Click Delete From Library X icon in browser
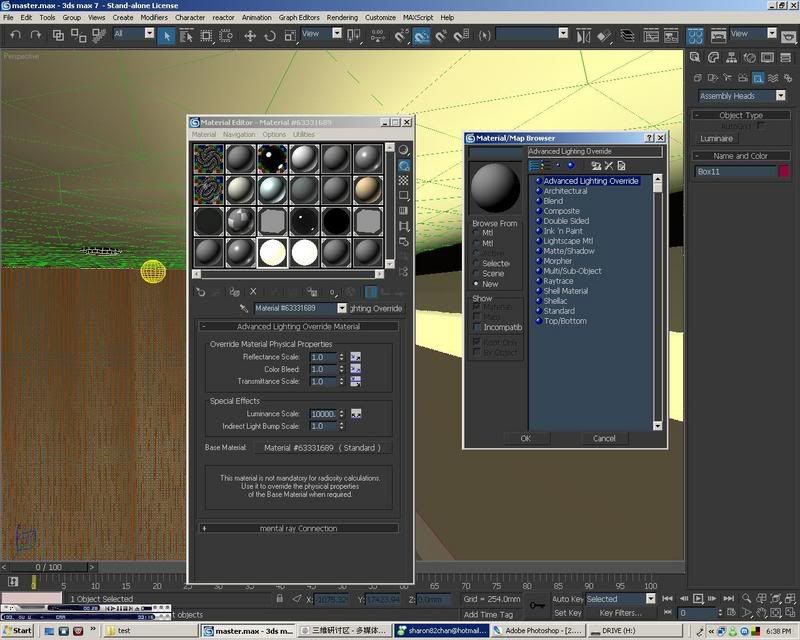This screenshot has width=800, height=640. 608,165
